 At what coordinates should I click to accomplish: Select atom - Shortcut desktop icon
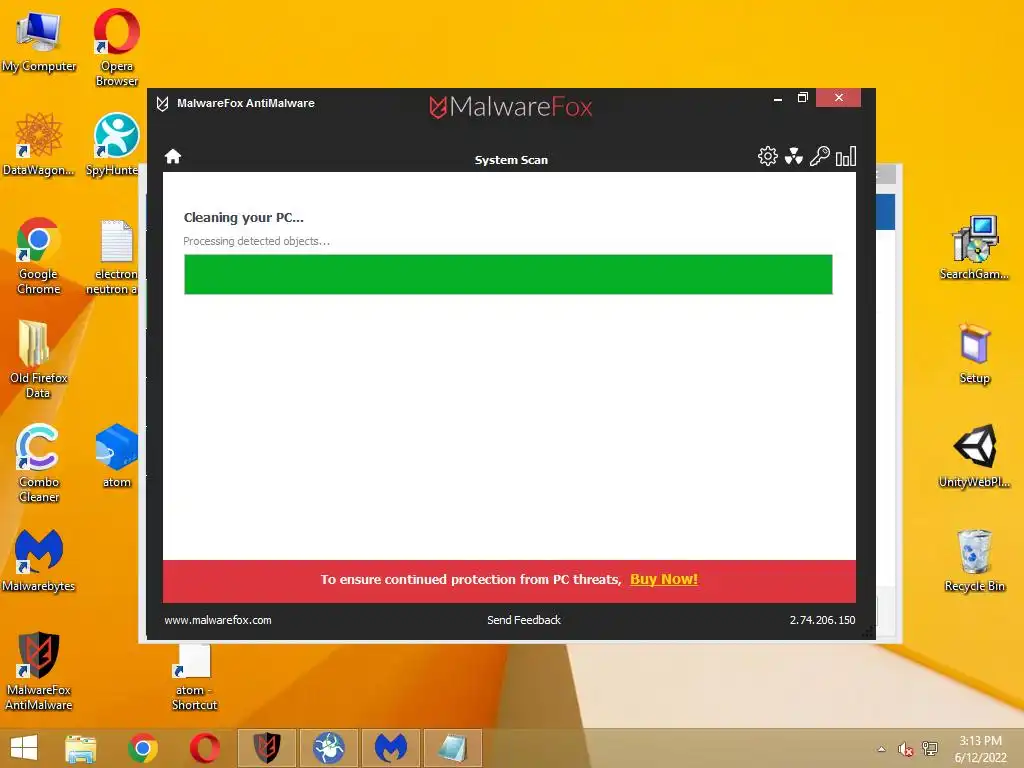point(194,678)
